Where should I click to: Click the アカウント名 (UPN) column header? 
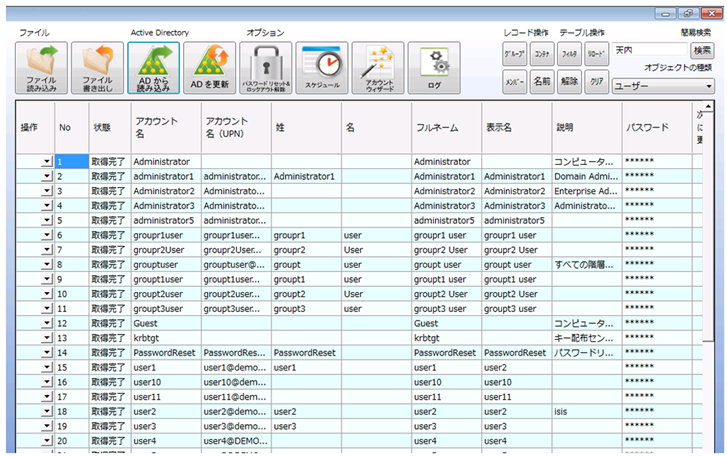(x=236, y=127)
